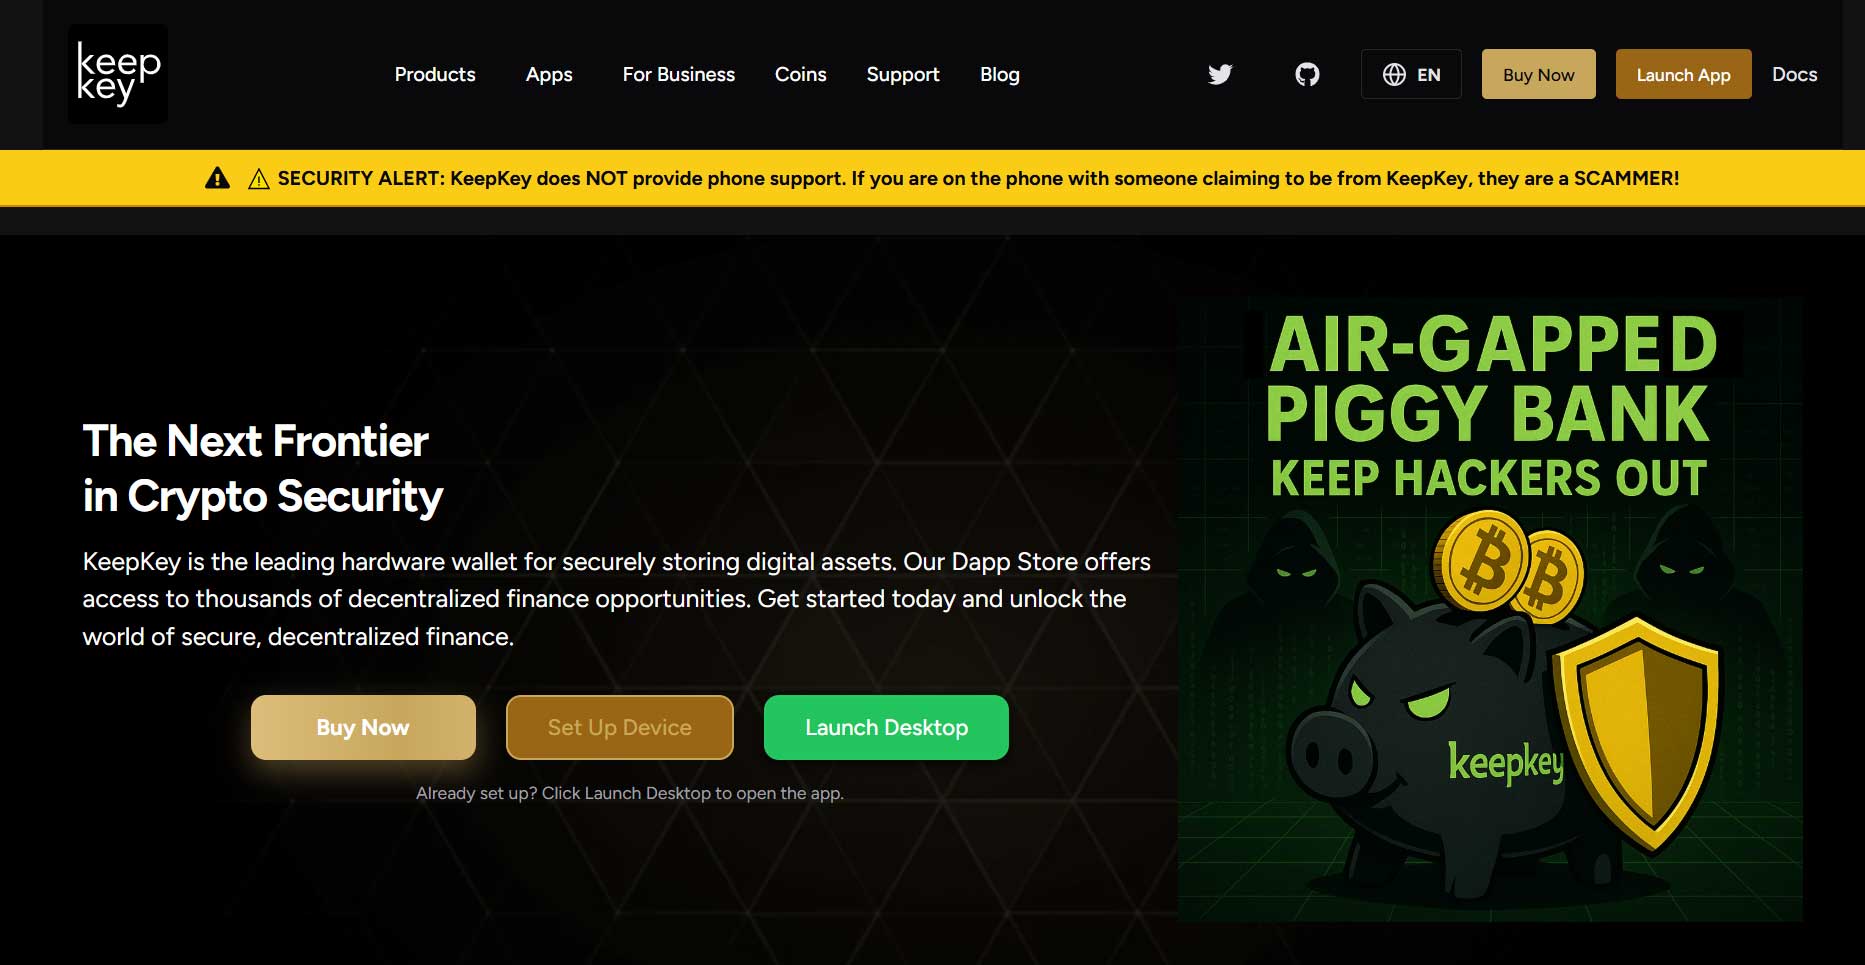Visit the Blog page
This screenshot has width=1865, height=965.
[x=999, y=74]
